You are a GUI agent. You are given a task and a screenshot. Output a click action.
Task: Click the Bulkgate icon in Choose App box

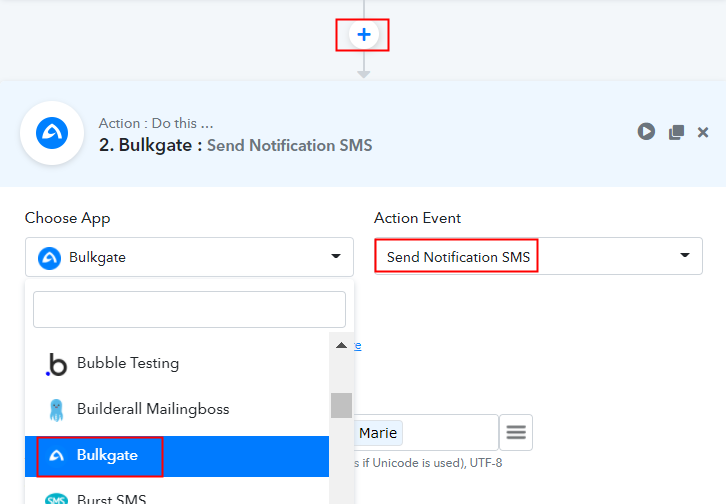(50, 258)
